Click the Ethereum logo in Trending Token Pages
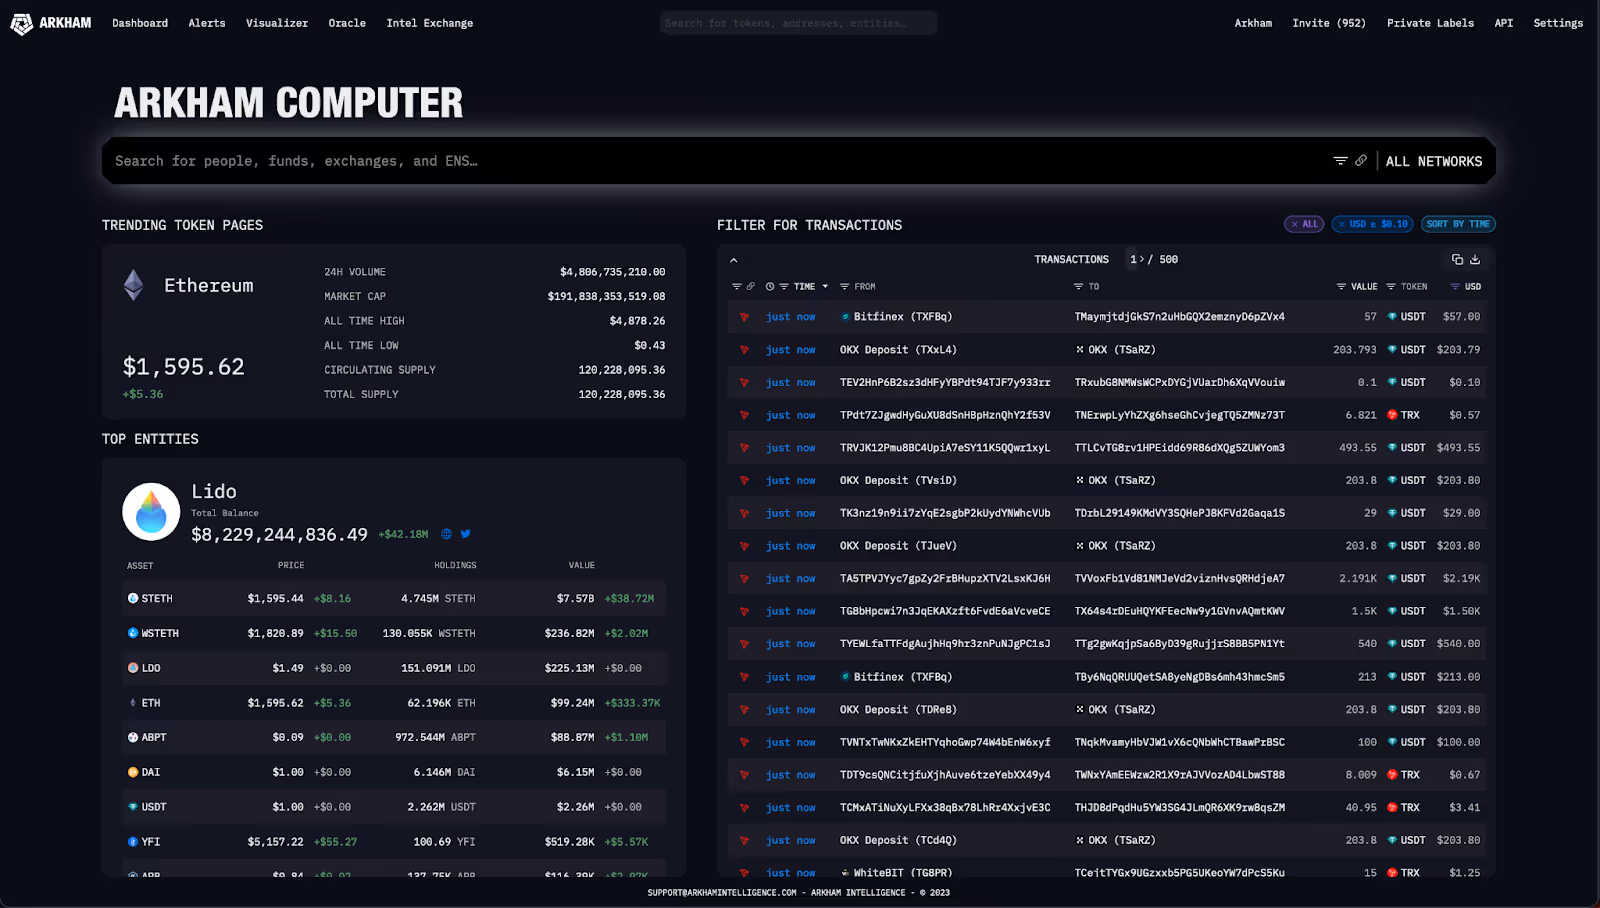Viewport: 1600px width, 908px height. point(131,284)
